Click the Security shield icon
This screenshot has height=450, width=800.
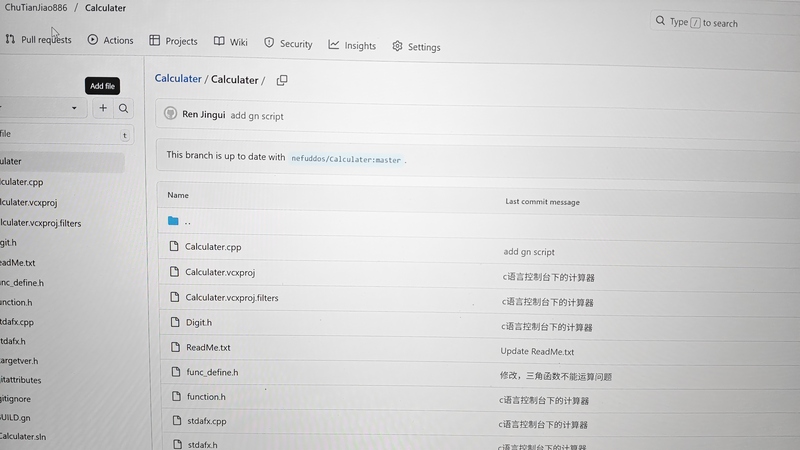tap(269, 43)
